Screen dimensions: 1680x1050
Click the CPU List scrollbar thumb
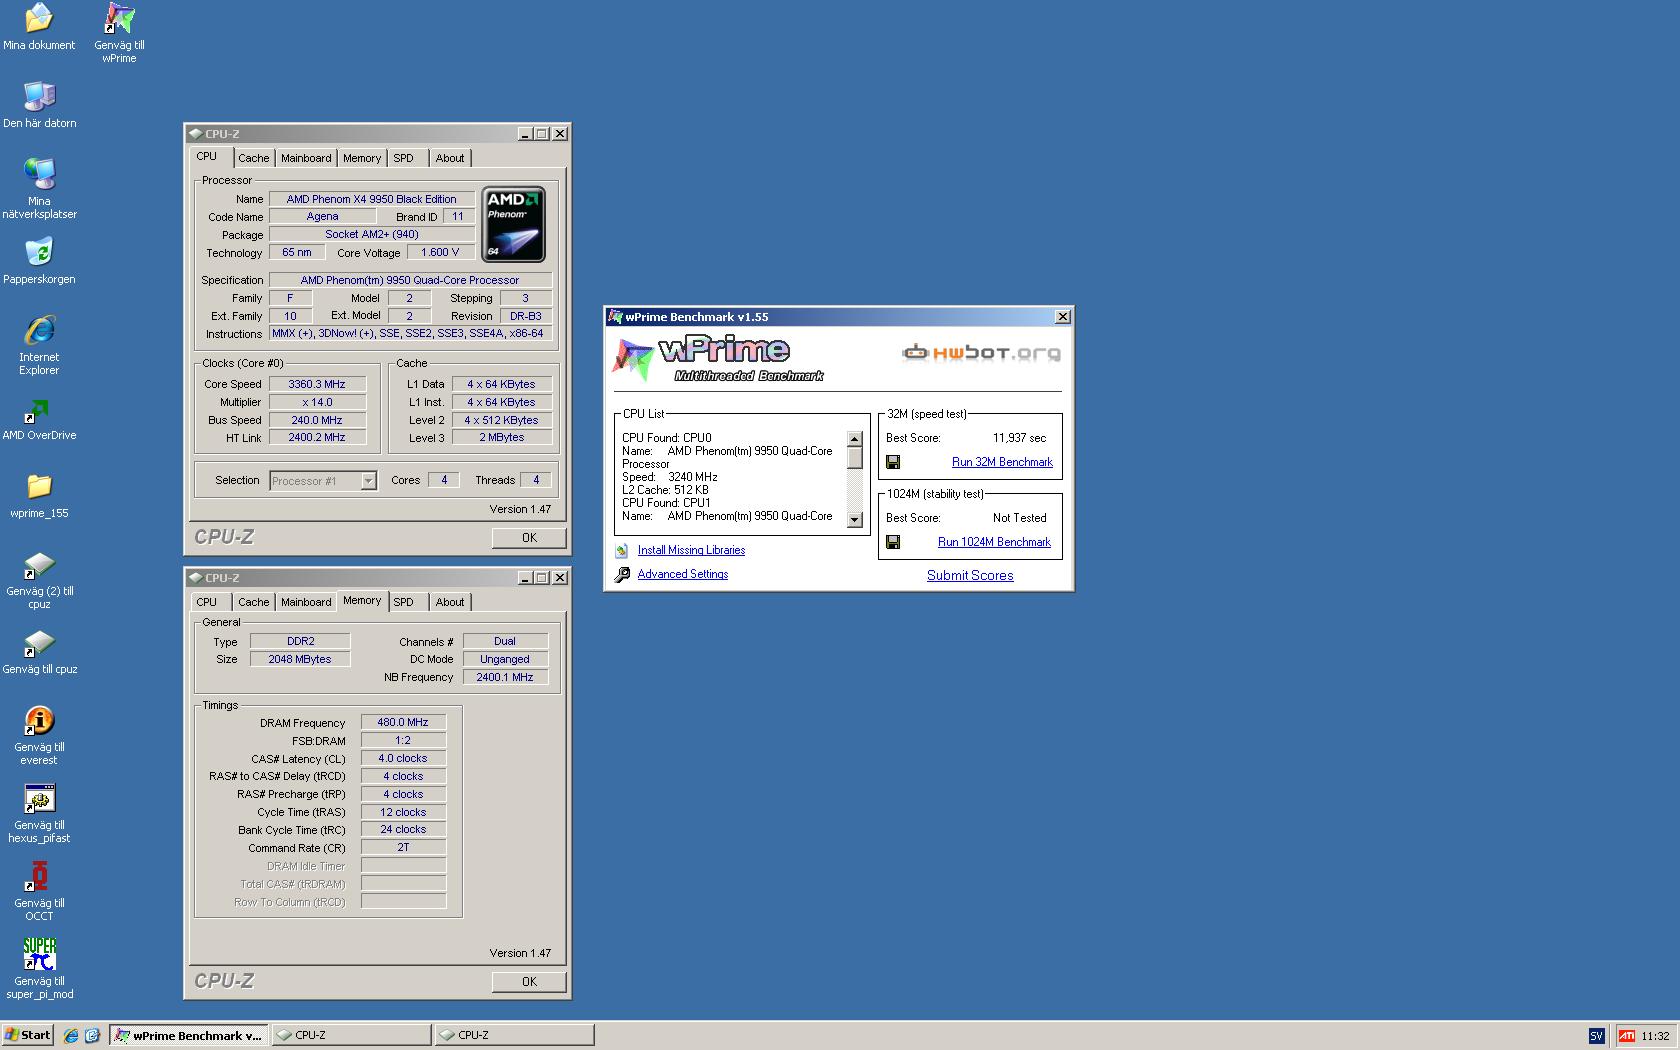click(855, 457)
